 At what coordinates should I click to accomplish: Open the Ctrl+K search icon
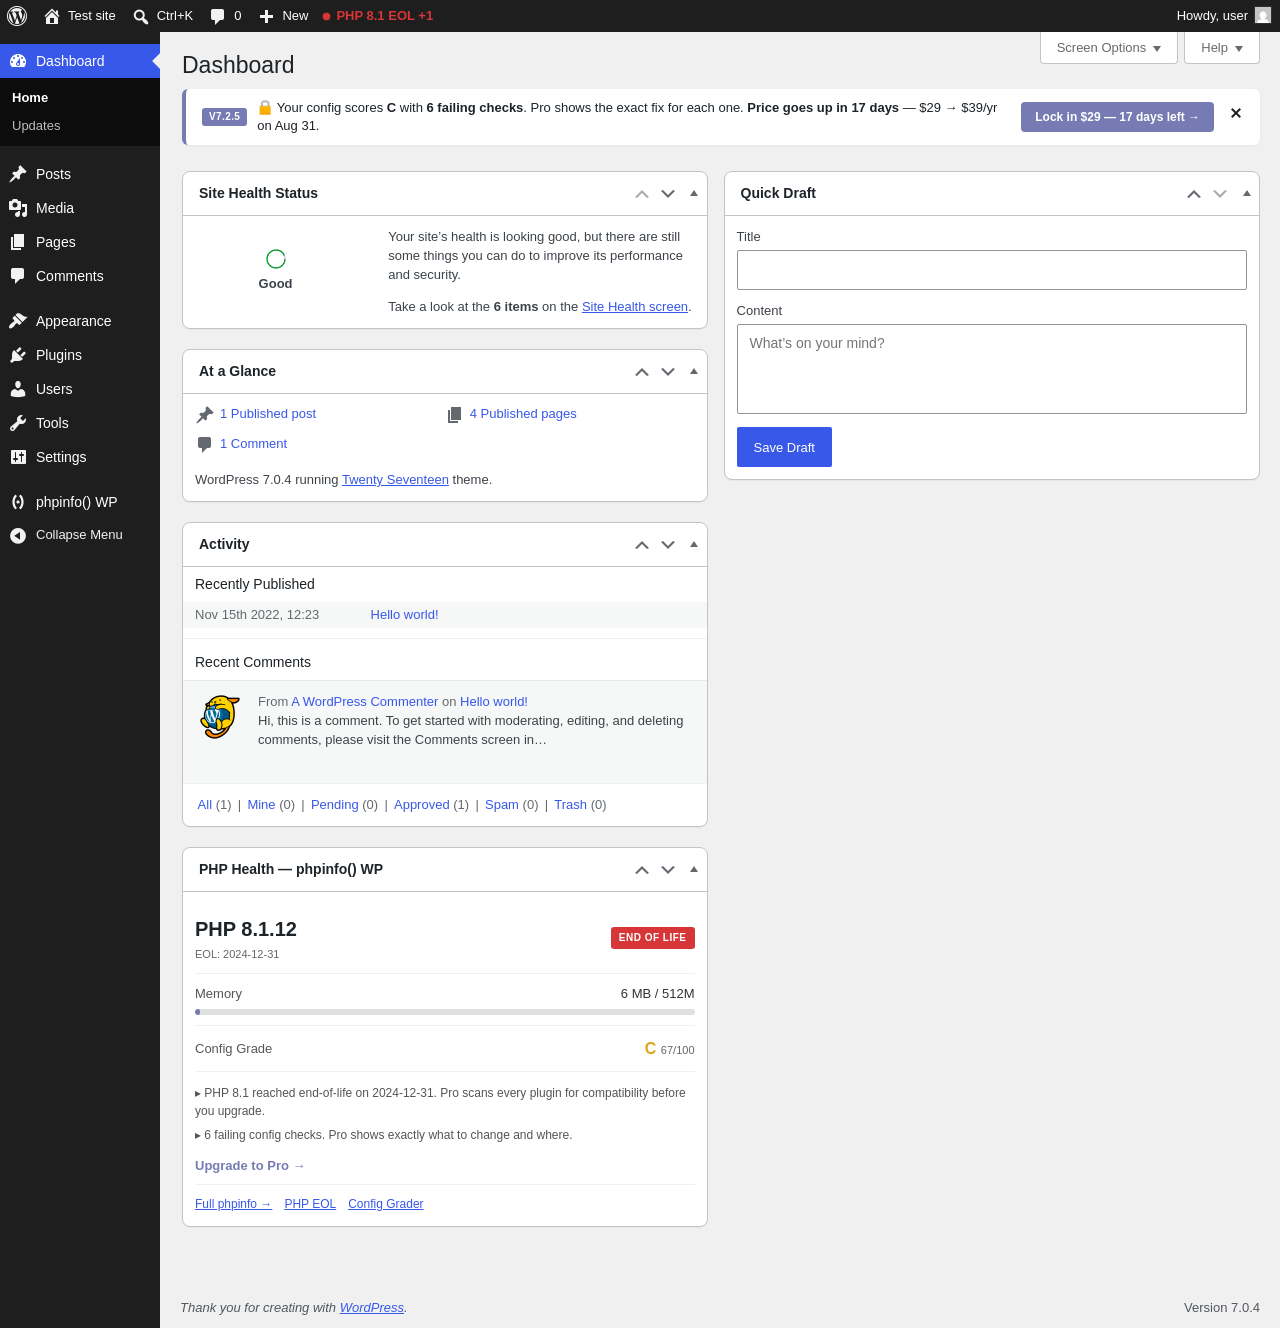pos(141,16)
